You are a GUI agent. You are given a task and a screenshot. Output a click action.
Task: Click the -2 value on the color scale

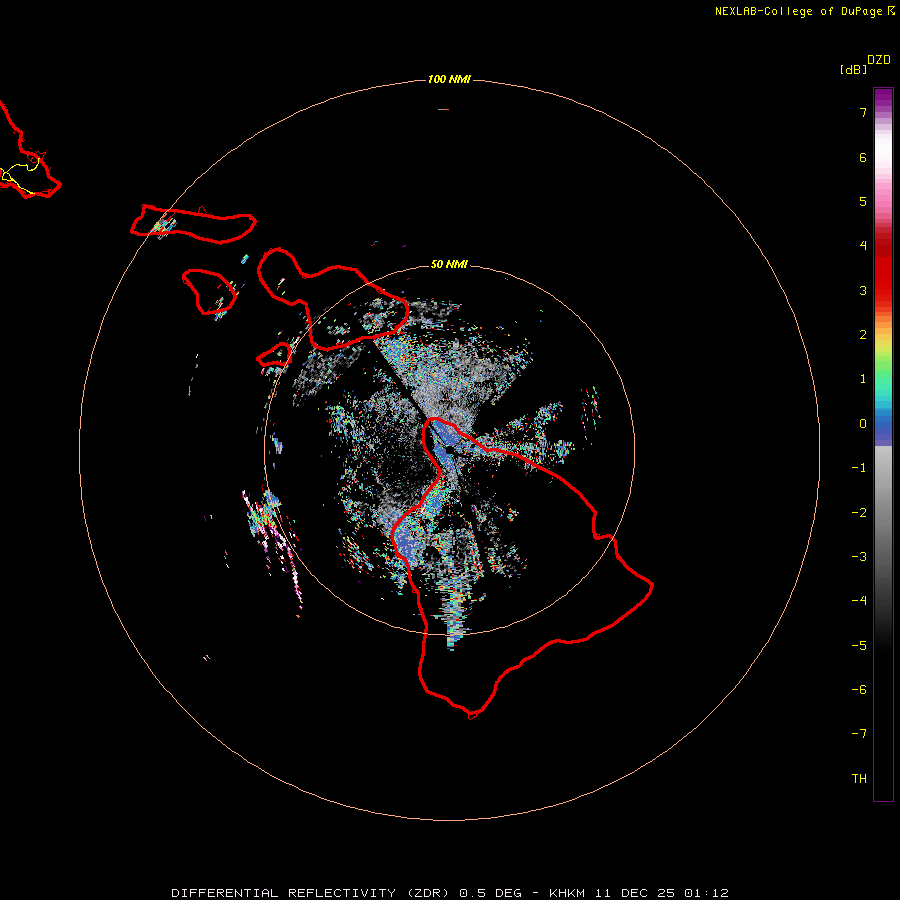[x=859, y=513]
